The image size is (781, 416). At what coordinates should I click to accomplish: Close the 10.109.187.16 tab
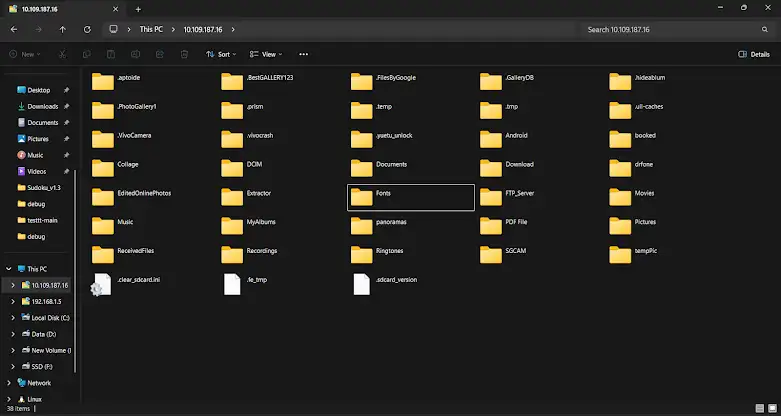point(116,9)
